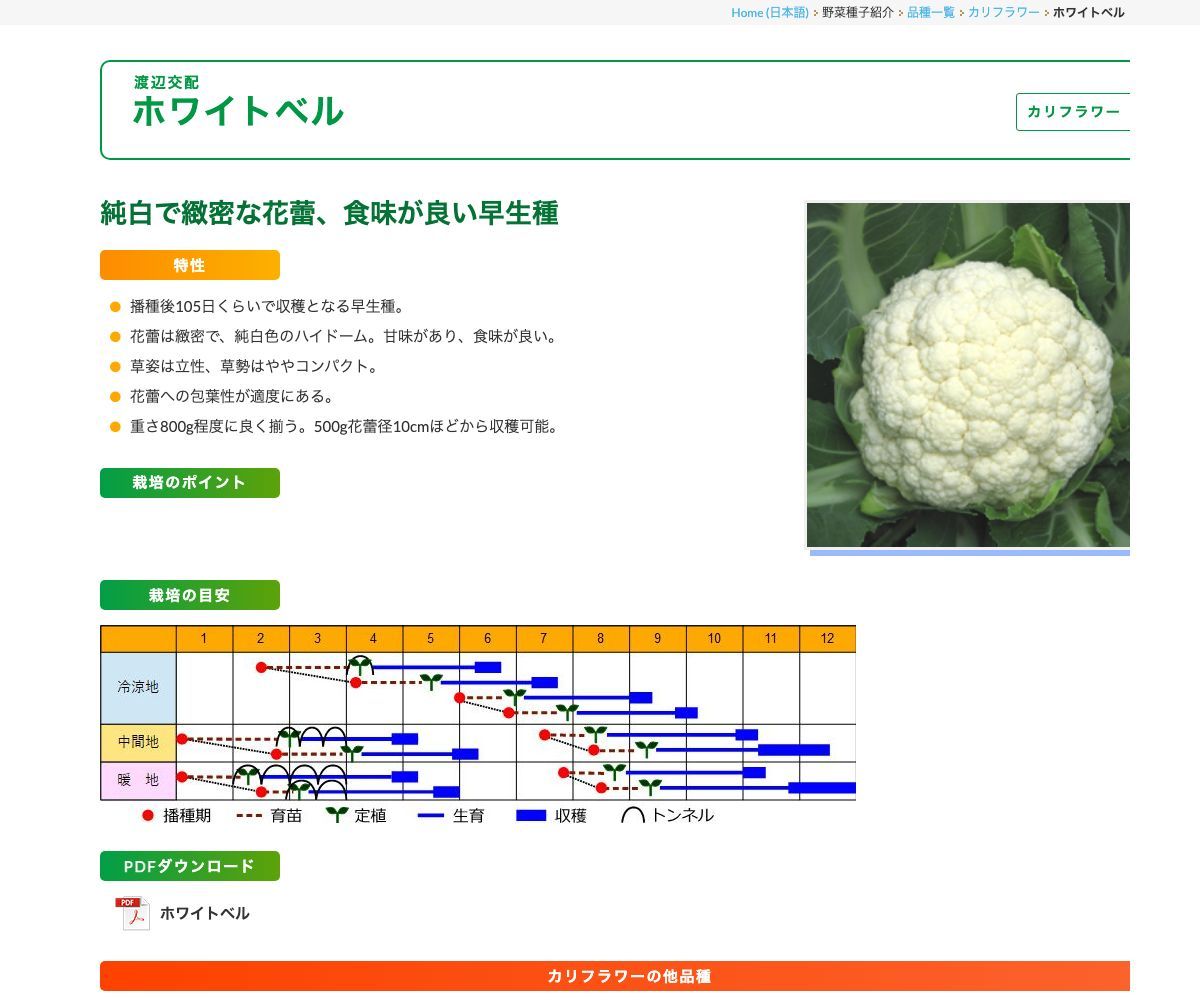Viewport: 1200px width, 1000px height.
Task: Toggle the bullet beside 重さ800g feature
Action: [113, 426]
